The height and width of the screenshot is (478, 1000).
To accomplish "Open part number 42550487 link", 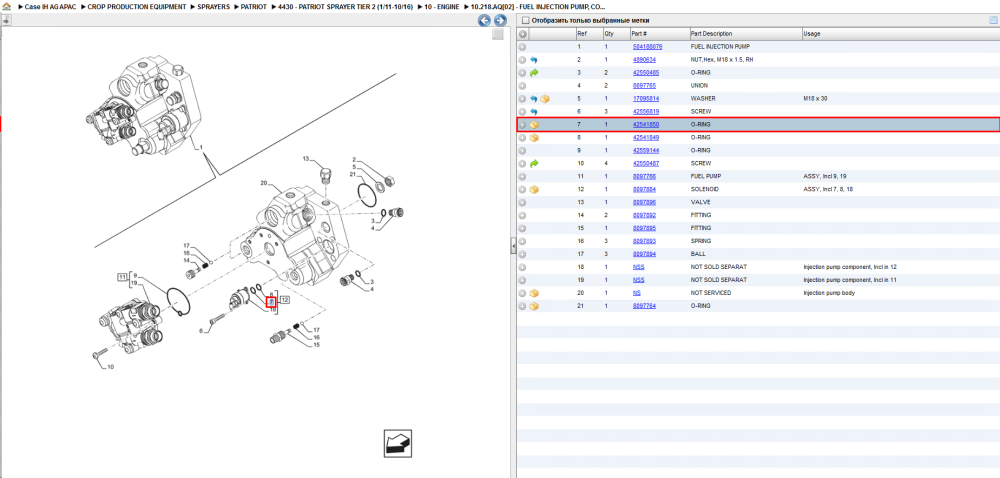I will [x=645, y=164].
